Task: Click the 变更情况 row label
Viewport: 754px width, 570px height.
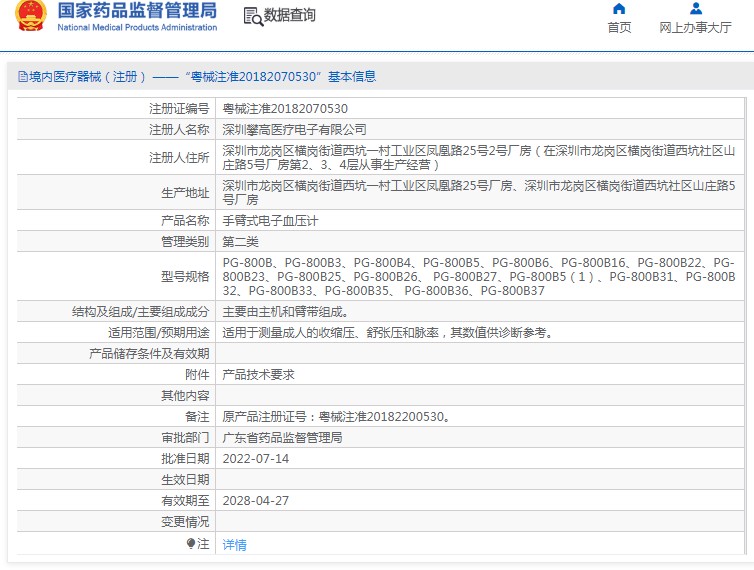Action: click(x=185, y=522)
